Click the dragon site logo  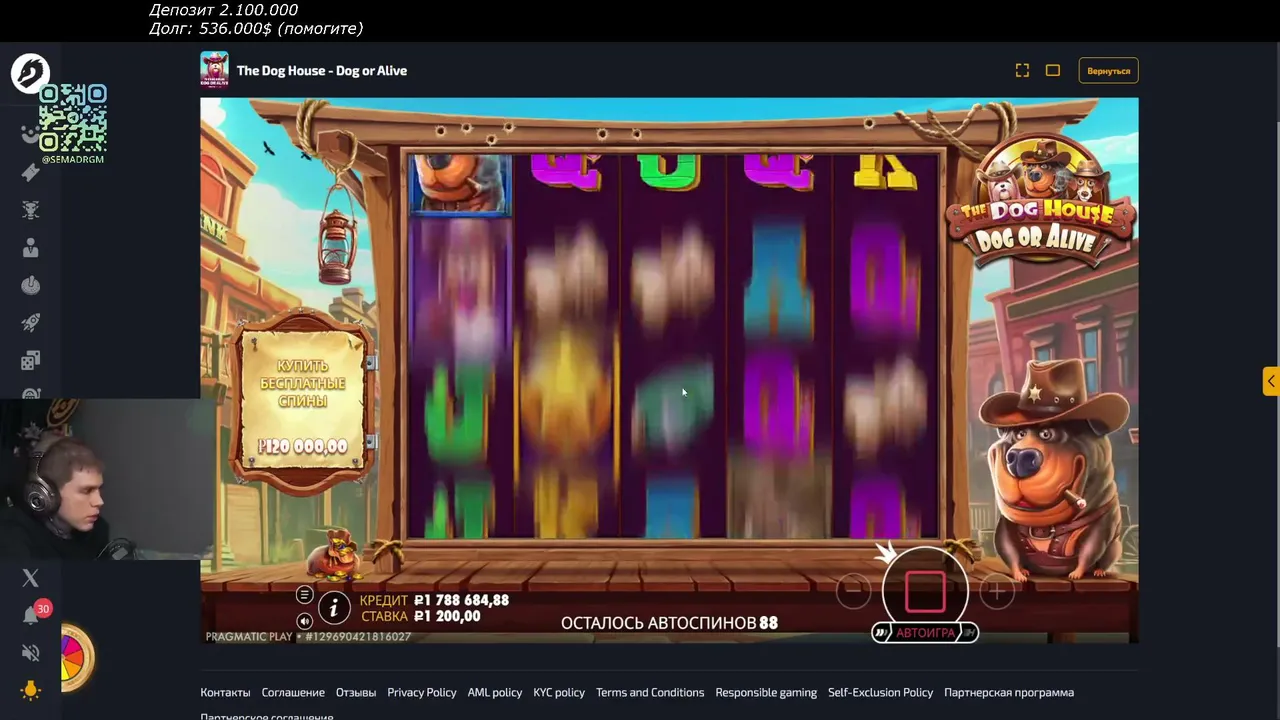pyautogui.click(x=30, y=73)
